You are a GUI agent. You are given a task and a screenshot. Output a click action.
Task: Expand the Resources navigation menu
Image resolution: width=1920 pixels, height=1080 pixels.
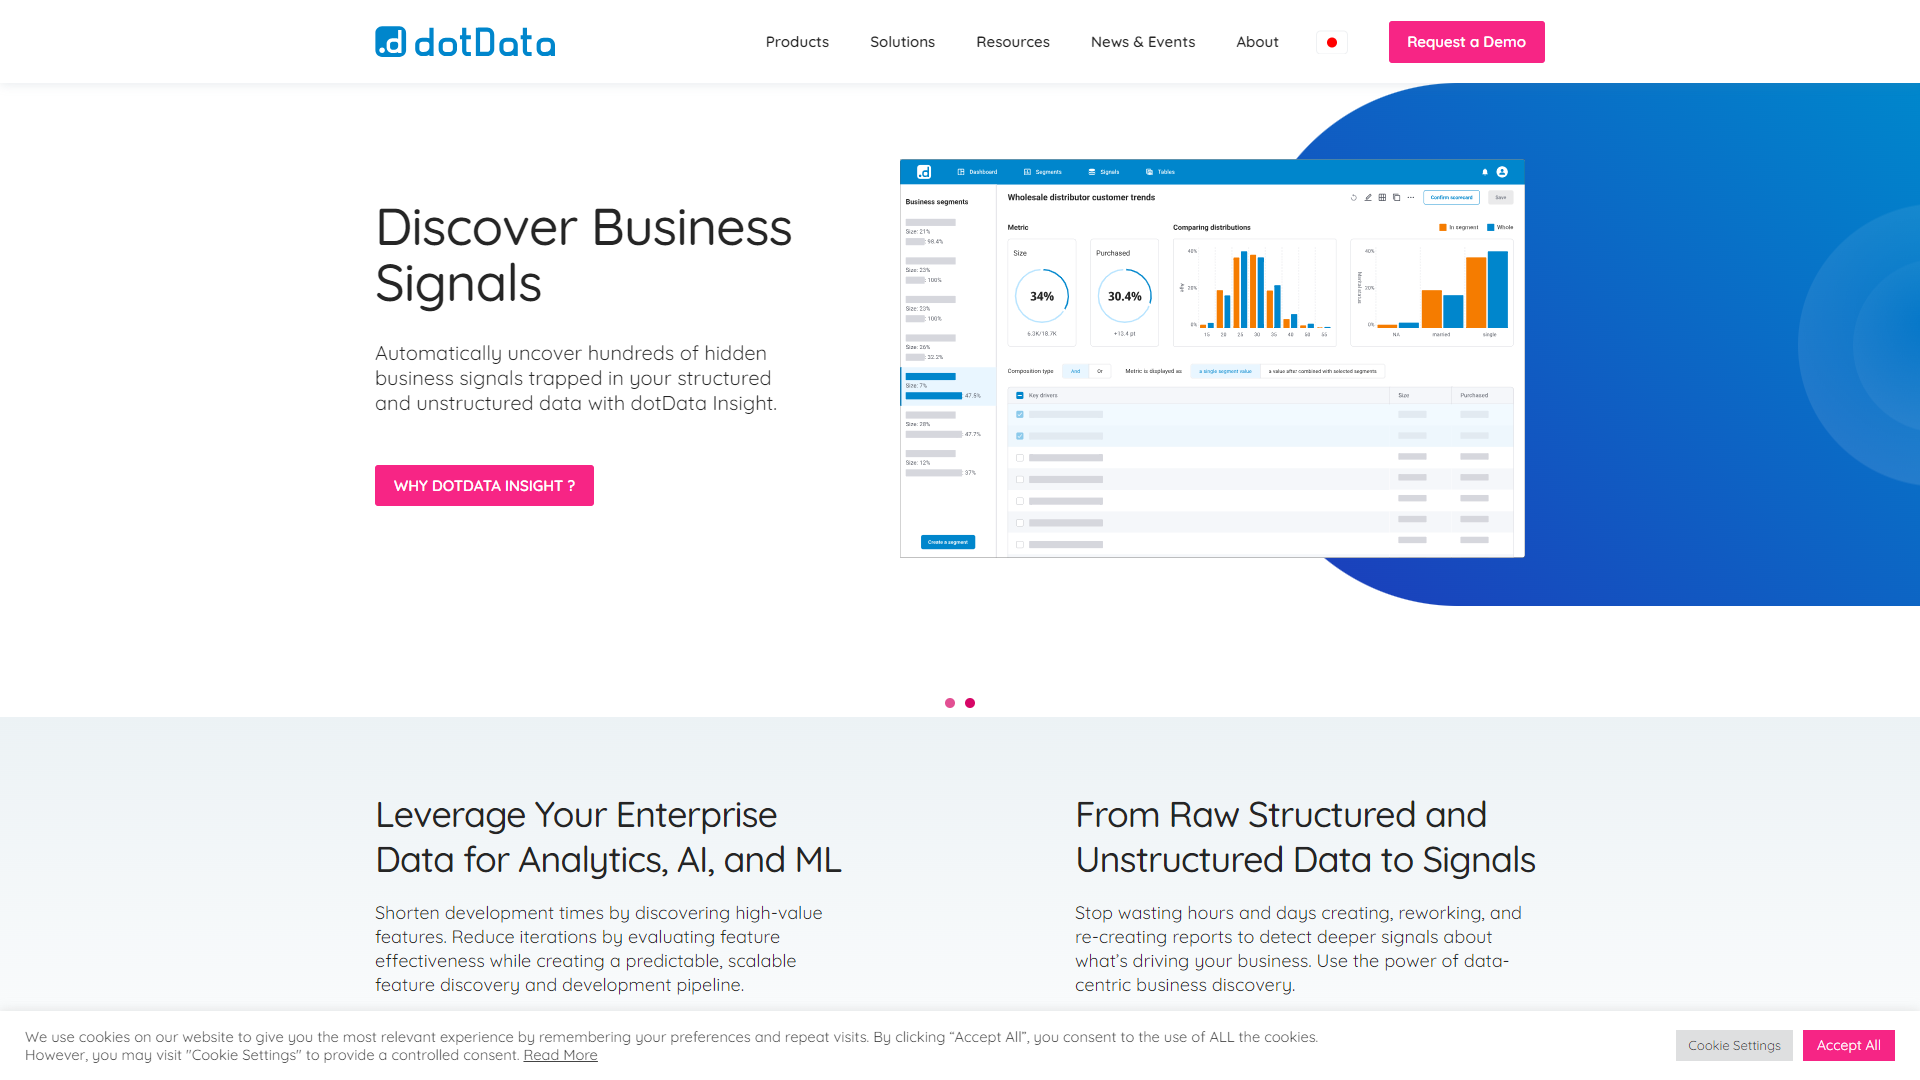(1013, 41)
